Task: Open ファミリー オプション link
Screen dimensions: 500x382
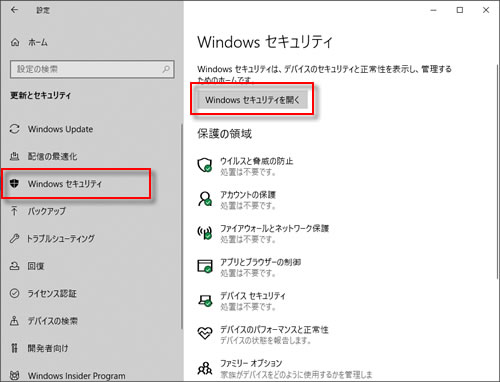Action: (x=251, y=363)
